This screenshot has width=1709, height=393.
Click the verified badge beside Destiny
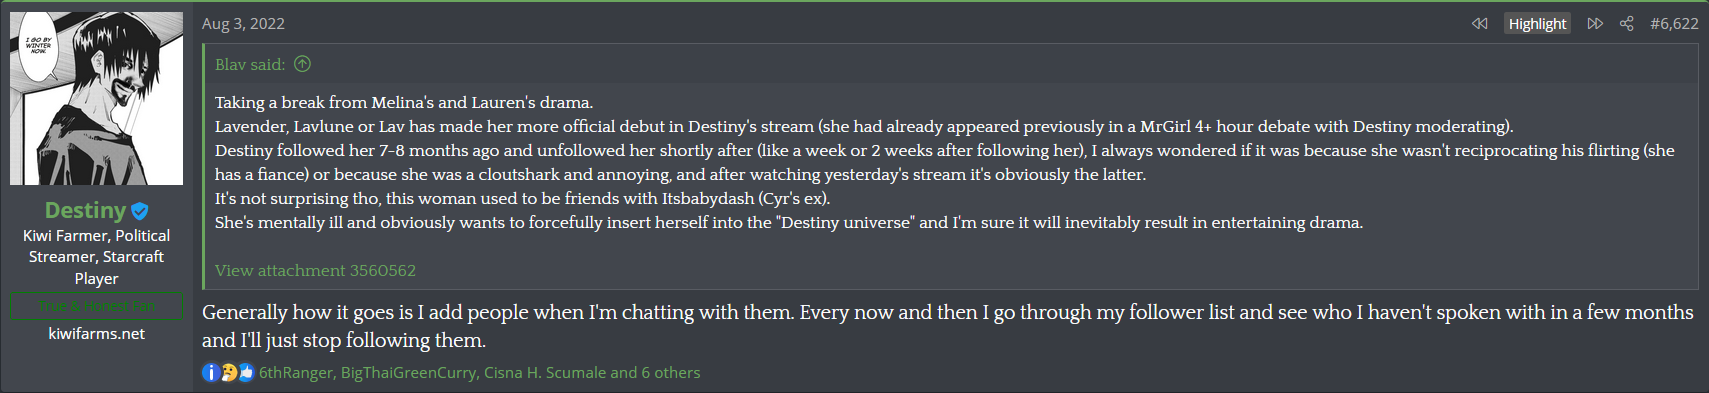point(140,211)
